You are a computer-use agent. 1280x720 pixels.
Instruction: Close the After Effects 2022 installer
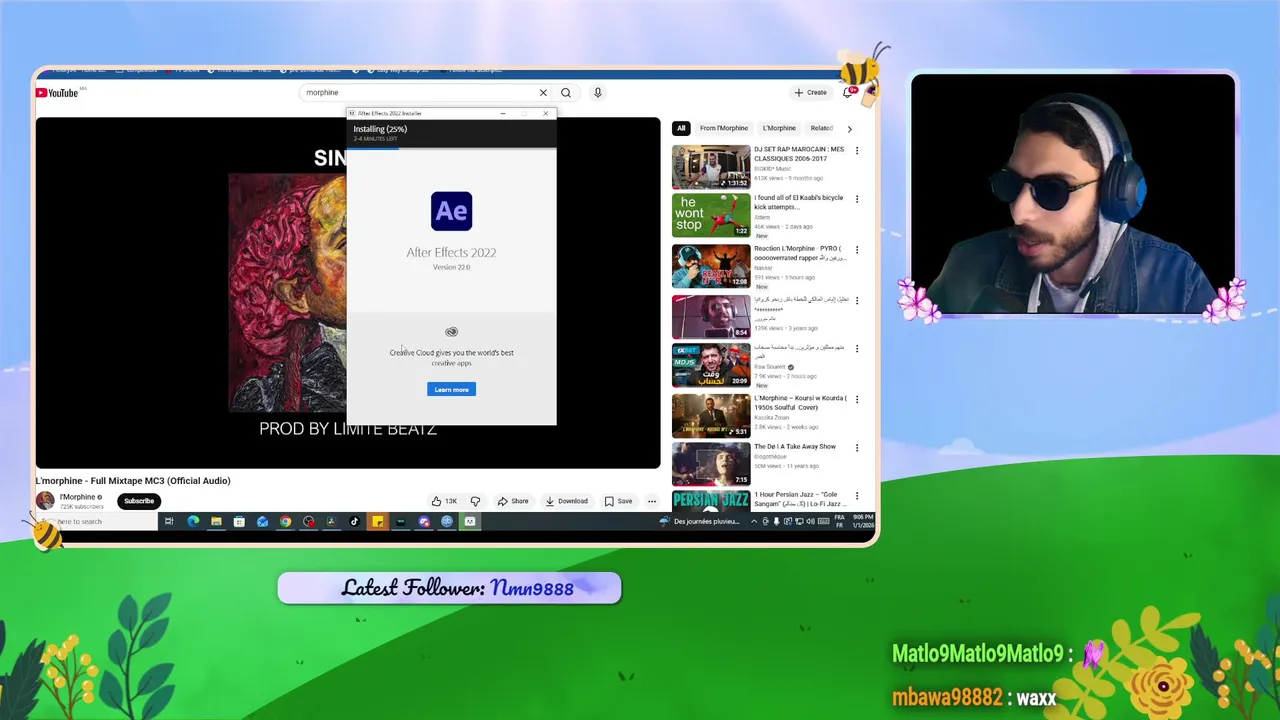pyautogui.click(x=545, y=113)
